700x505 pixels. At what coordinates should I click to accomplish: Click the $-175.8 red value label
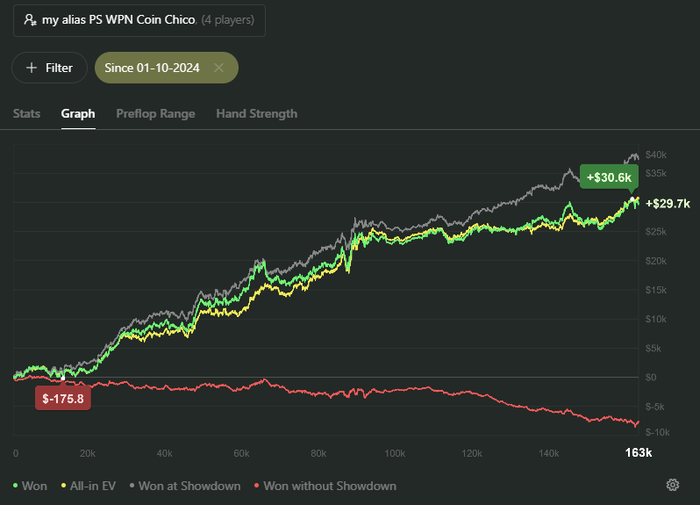(62, 398)
